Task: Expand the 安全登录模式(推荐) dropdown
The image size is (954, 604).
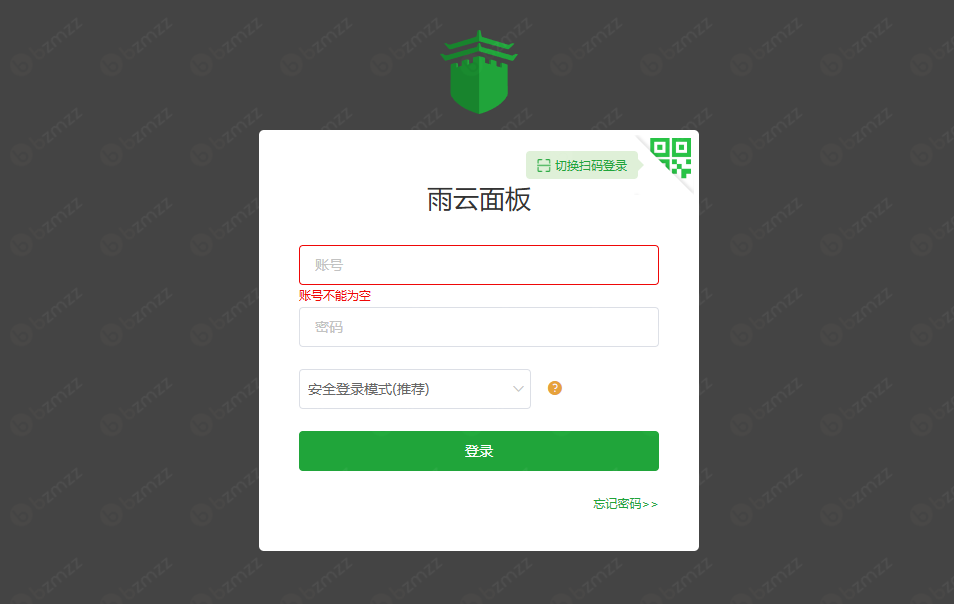Action: click(414, 389)
